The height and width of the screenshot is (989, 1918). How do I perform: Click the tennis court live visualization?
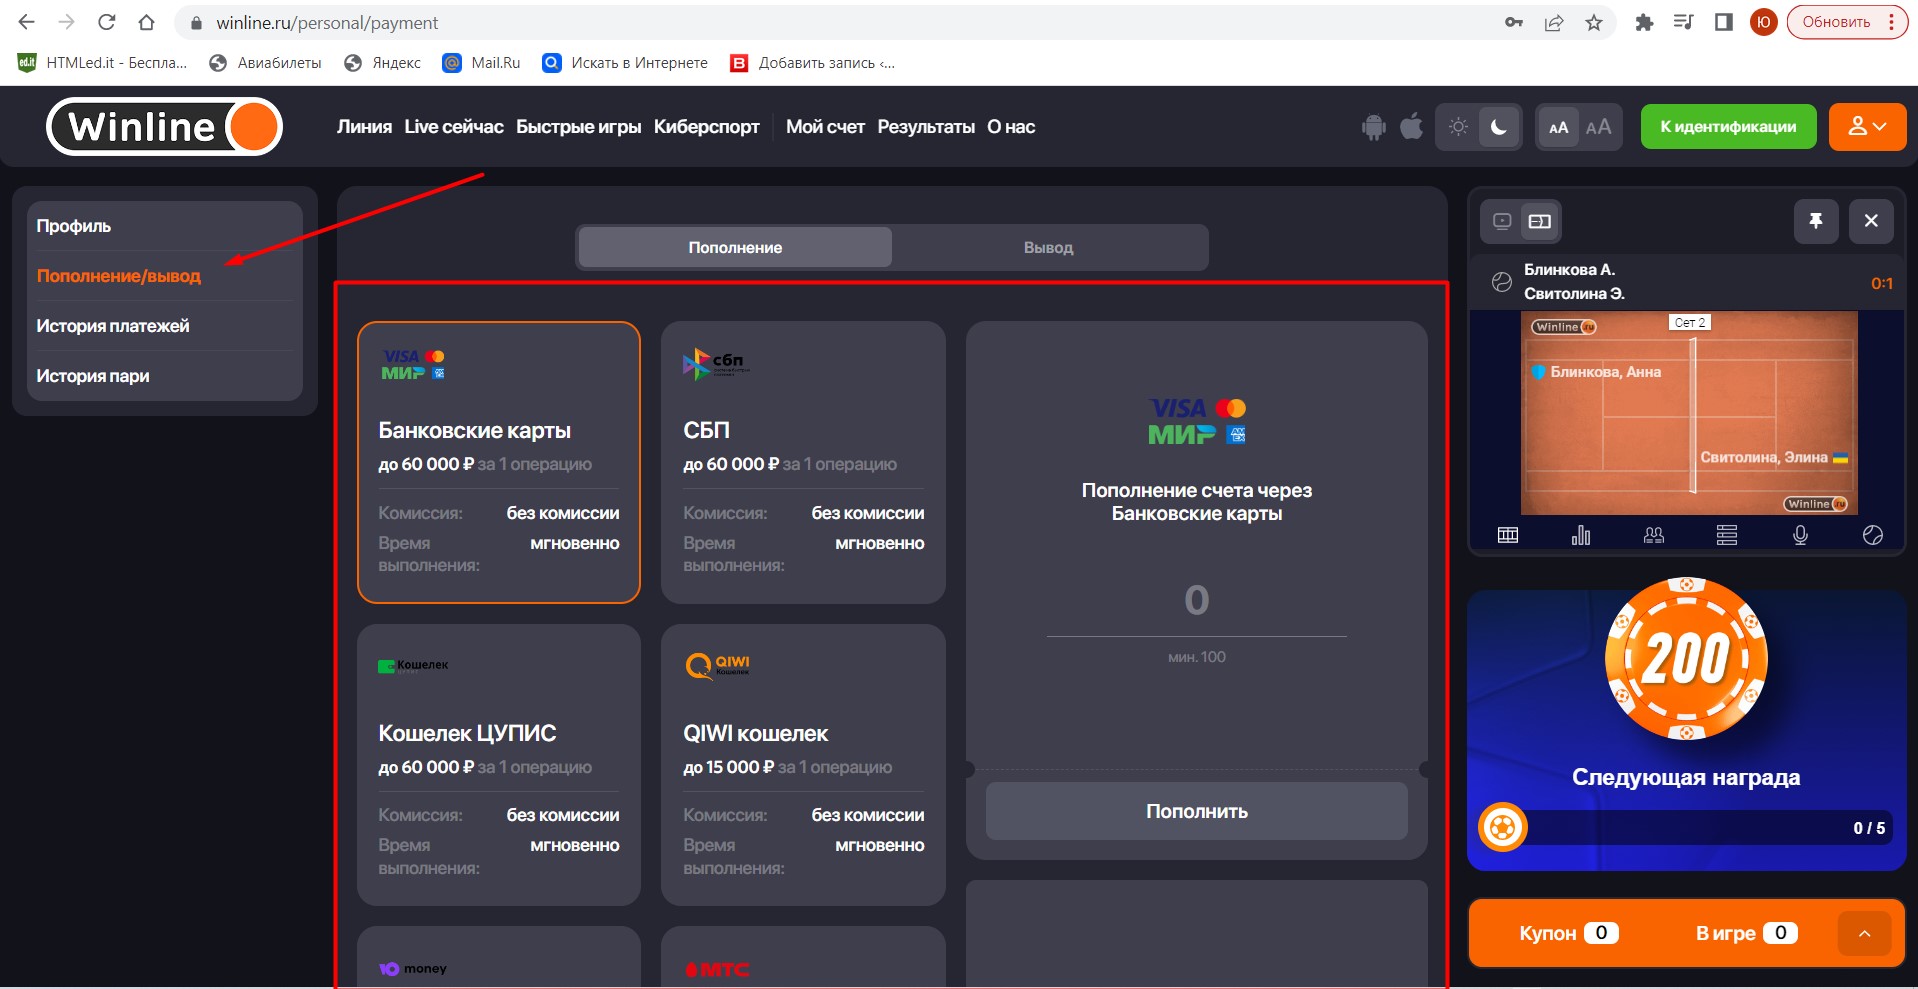coord(1689,413)
